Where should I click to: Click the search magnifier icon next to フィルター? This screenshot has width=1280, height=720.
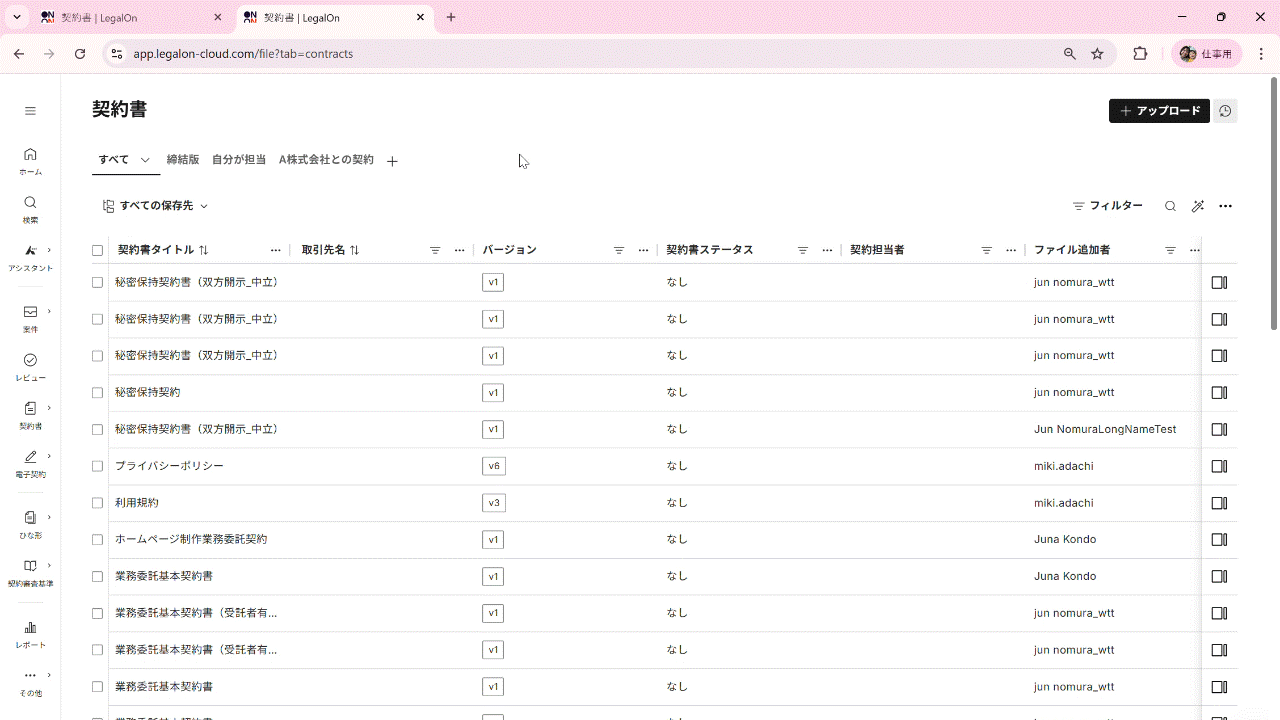(x=1170, y=206)
